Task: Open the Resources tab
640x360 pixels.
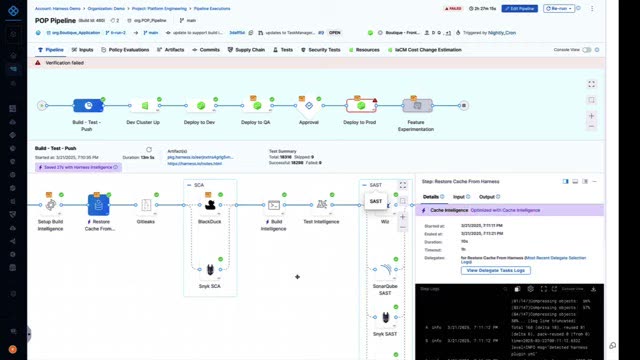Action: pyautogui.click(x=364, y=50)
